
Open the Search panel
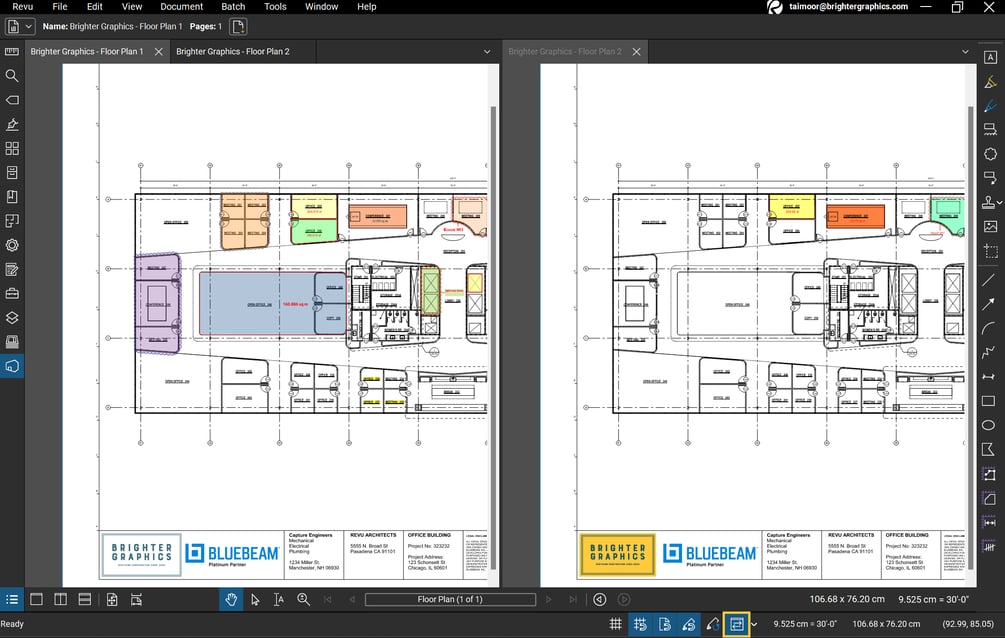(12, 75)
